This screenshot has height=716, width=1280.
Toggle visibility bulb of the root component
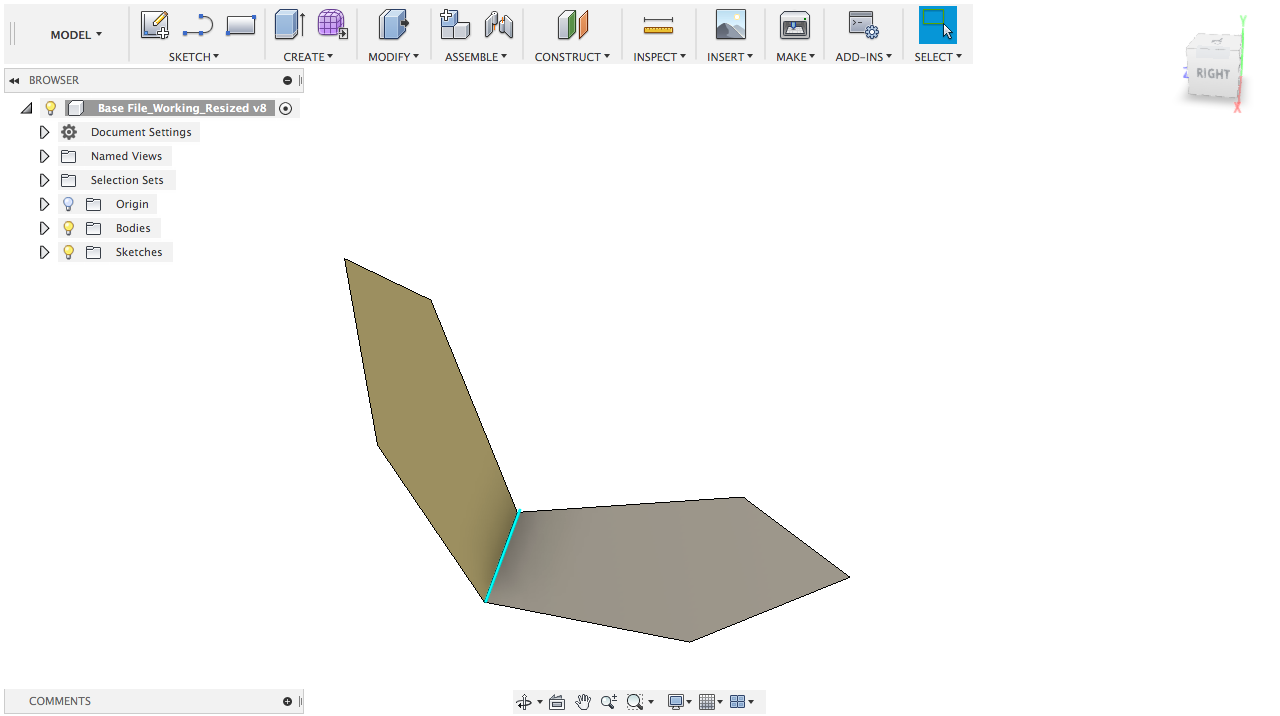pos(51,108)
